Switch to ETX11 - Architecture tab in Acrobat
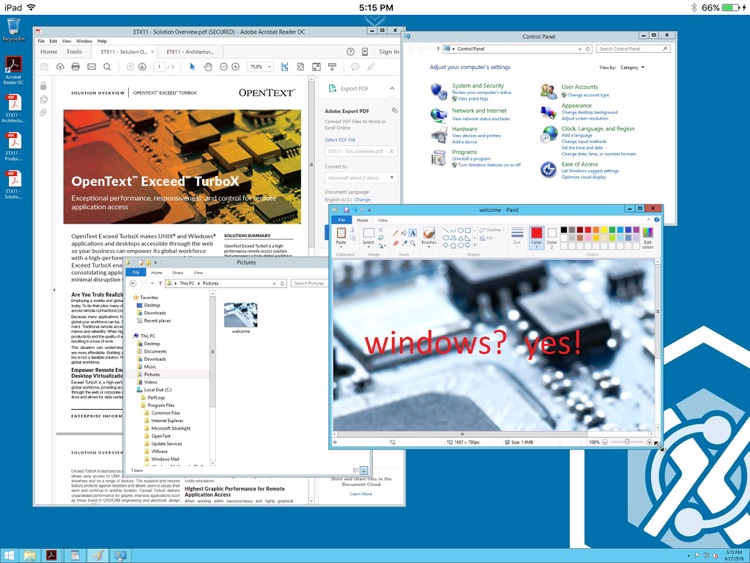 pos(187,52)
